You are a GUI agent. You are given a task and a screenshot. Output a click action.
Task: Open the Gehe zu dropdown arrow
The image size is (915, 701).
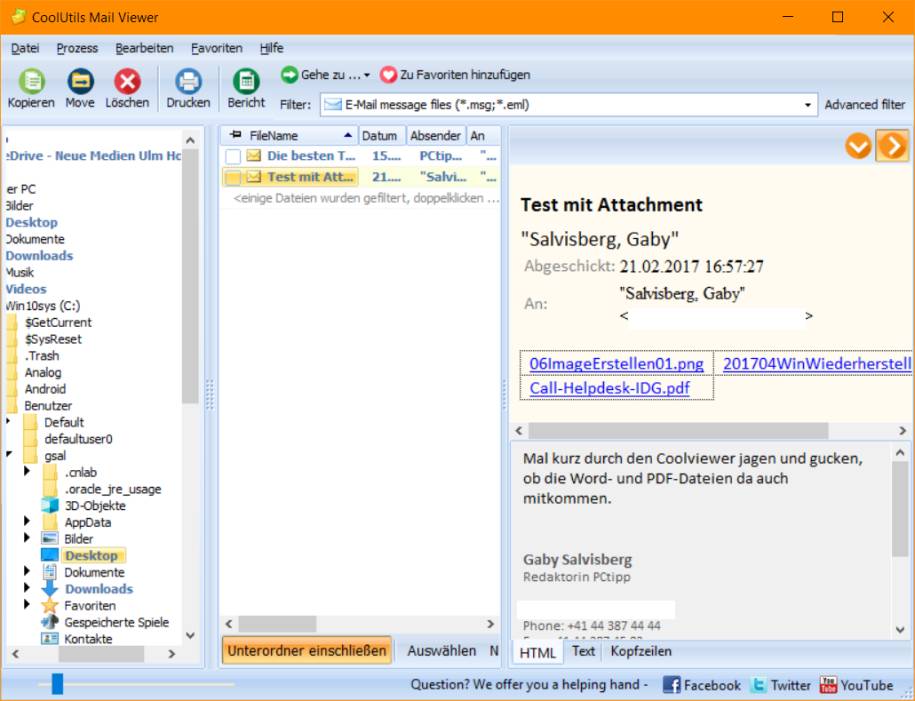[366, 75]
